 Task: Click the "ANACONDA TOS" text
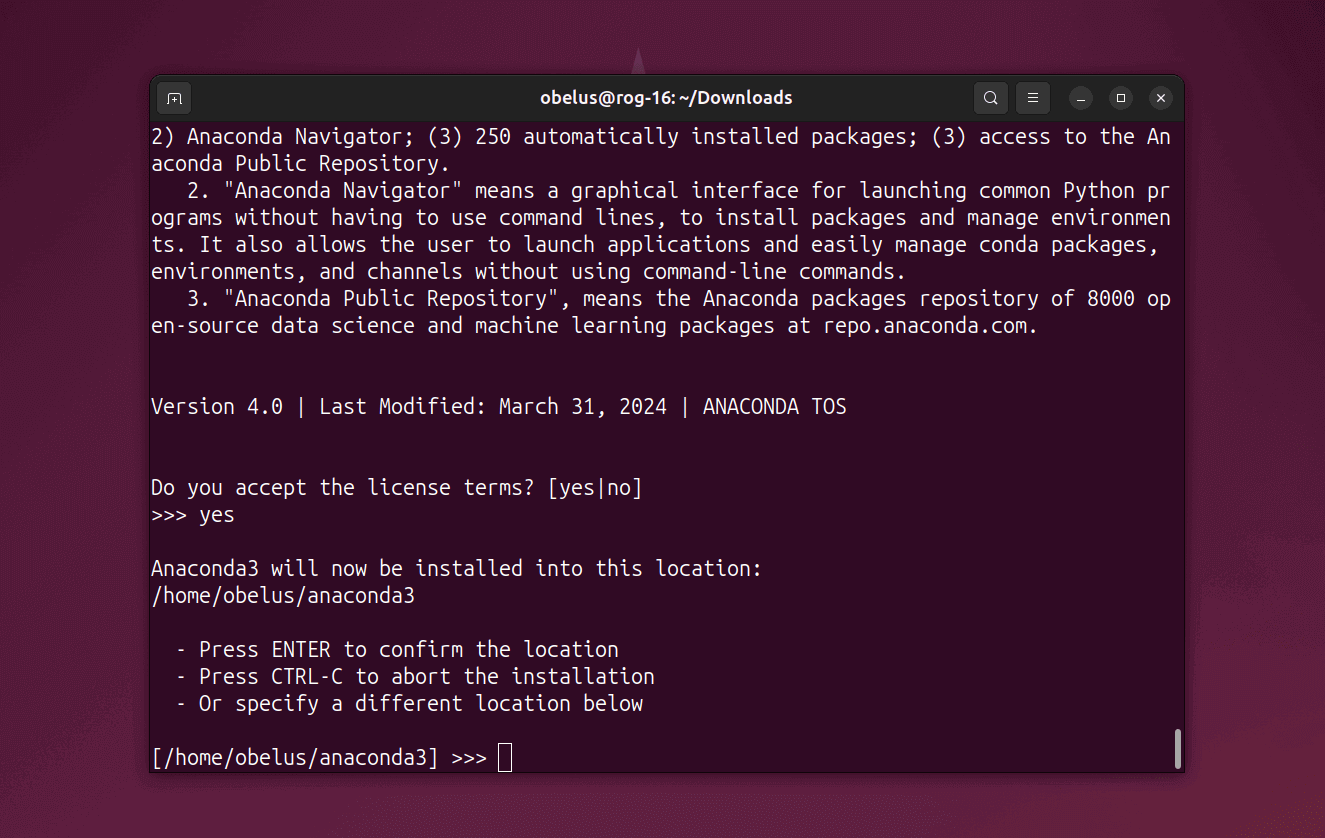[x=774, y=407]
